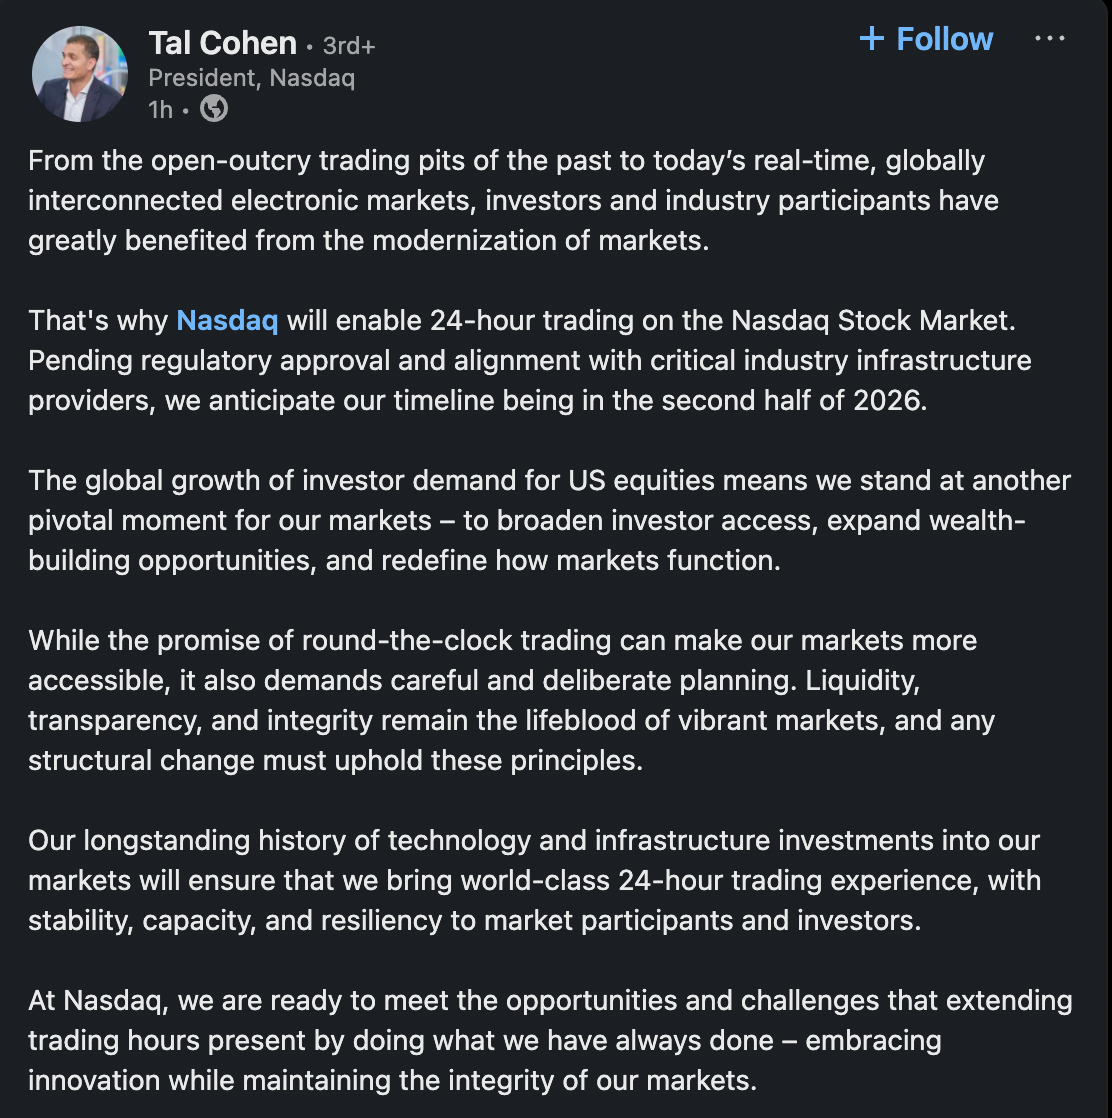
Task: Click the paragraph starting "The global growth"
Action: [549, 520]
